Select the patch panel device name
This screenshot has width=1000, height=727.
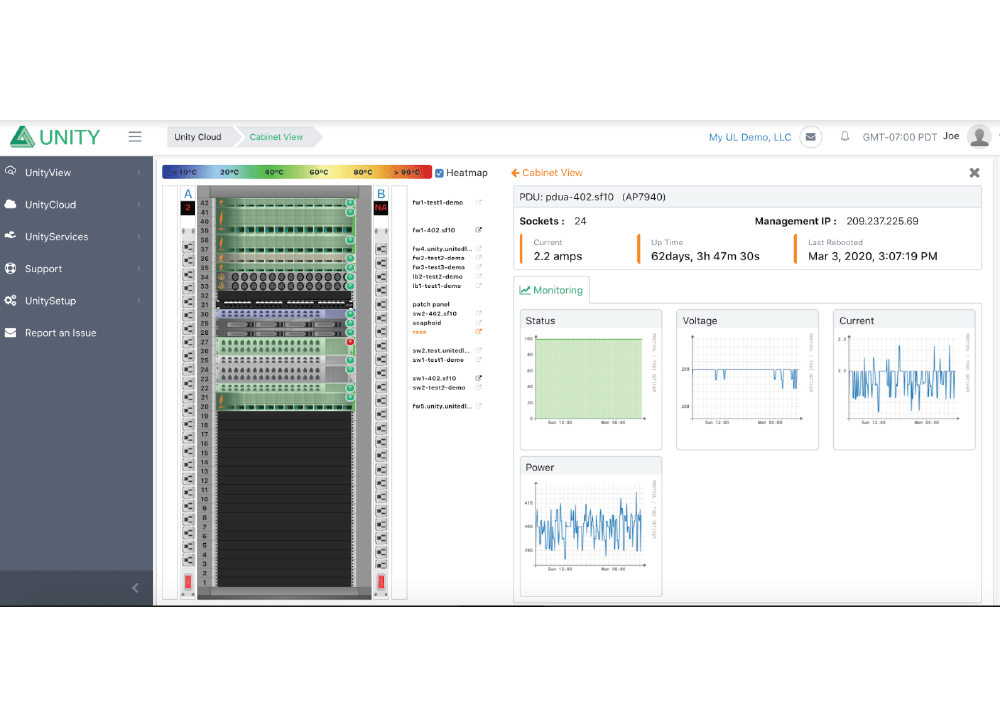[x=431, y=304]
